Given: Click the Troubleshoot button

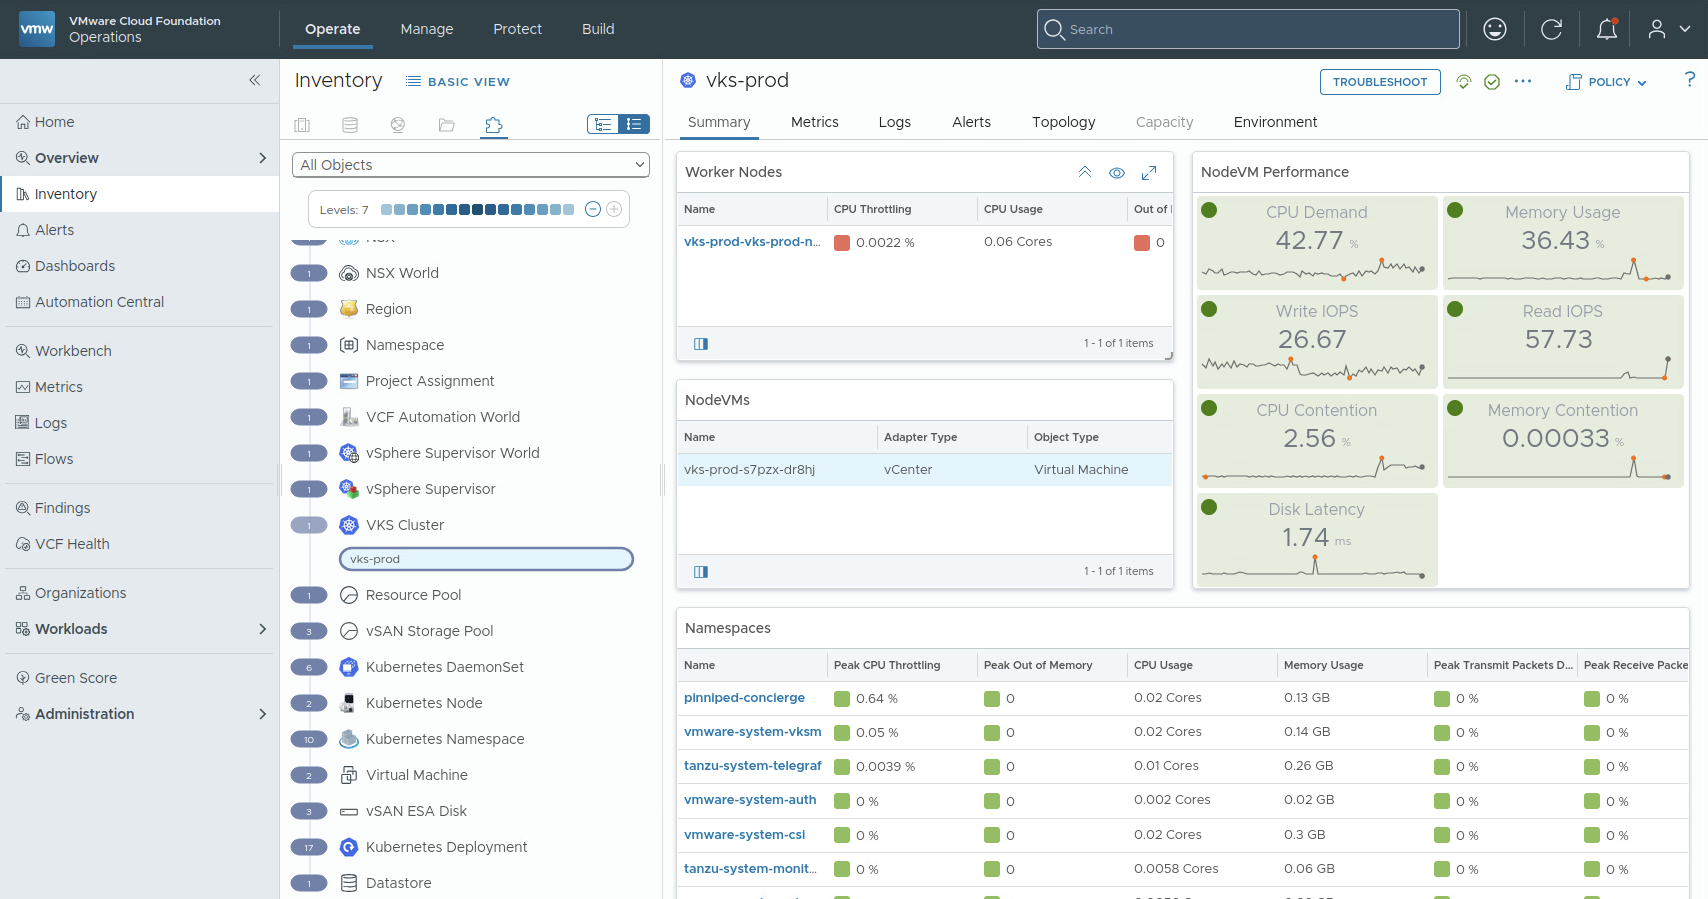Looking at the screenshot, I should click(1380, 82).
